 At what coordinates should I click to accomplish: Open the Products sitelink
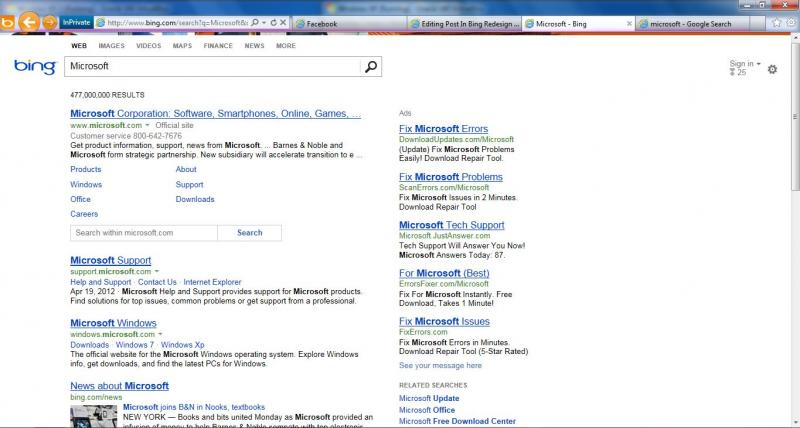point(86,169)
